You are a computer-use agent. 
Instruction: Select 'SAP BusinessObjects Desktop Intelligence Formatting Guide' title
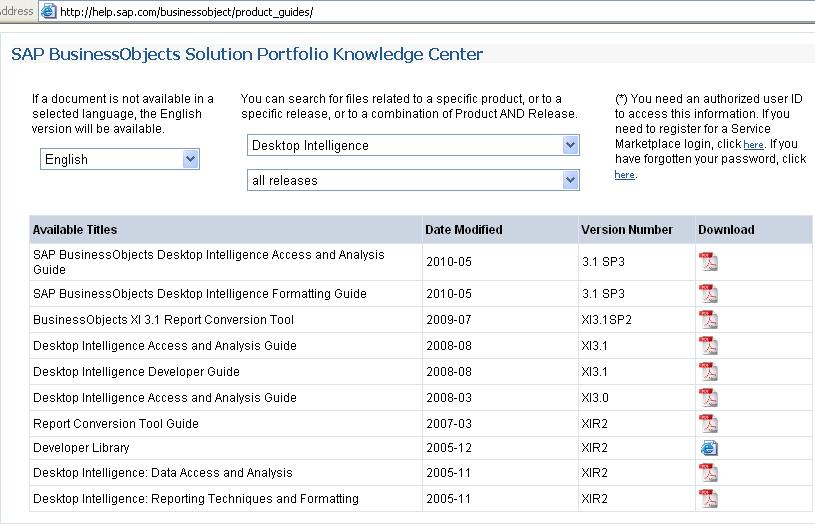[x=200, y=294]
